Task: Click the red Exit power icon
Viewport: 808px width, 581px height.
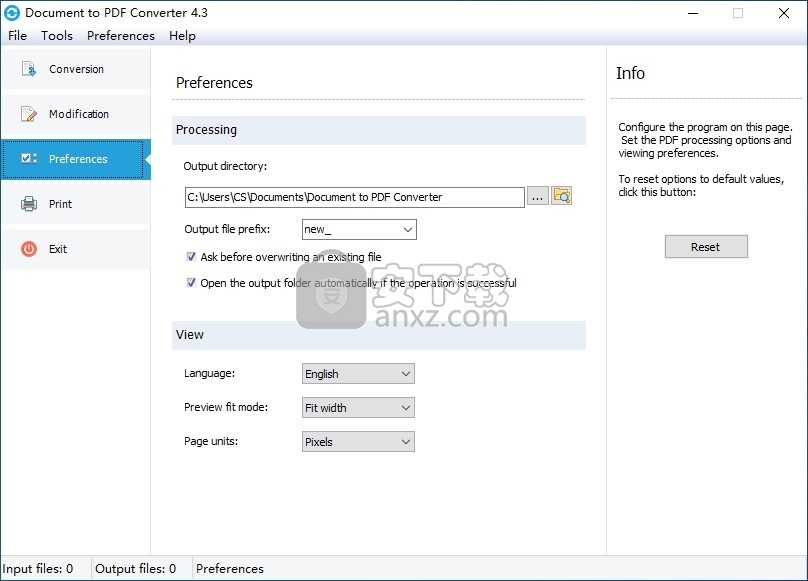Action: pos(29,249)
